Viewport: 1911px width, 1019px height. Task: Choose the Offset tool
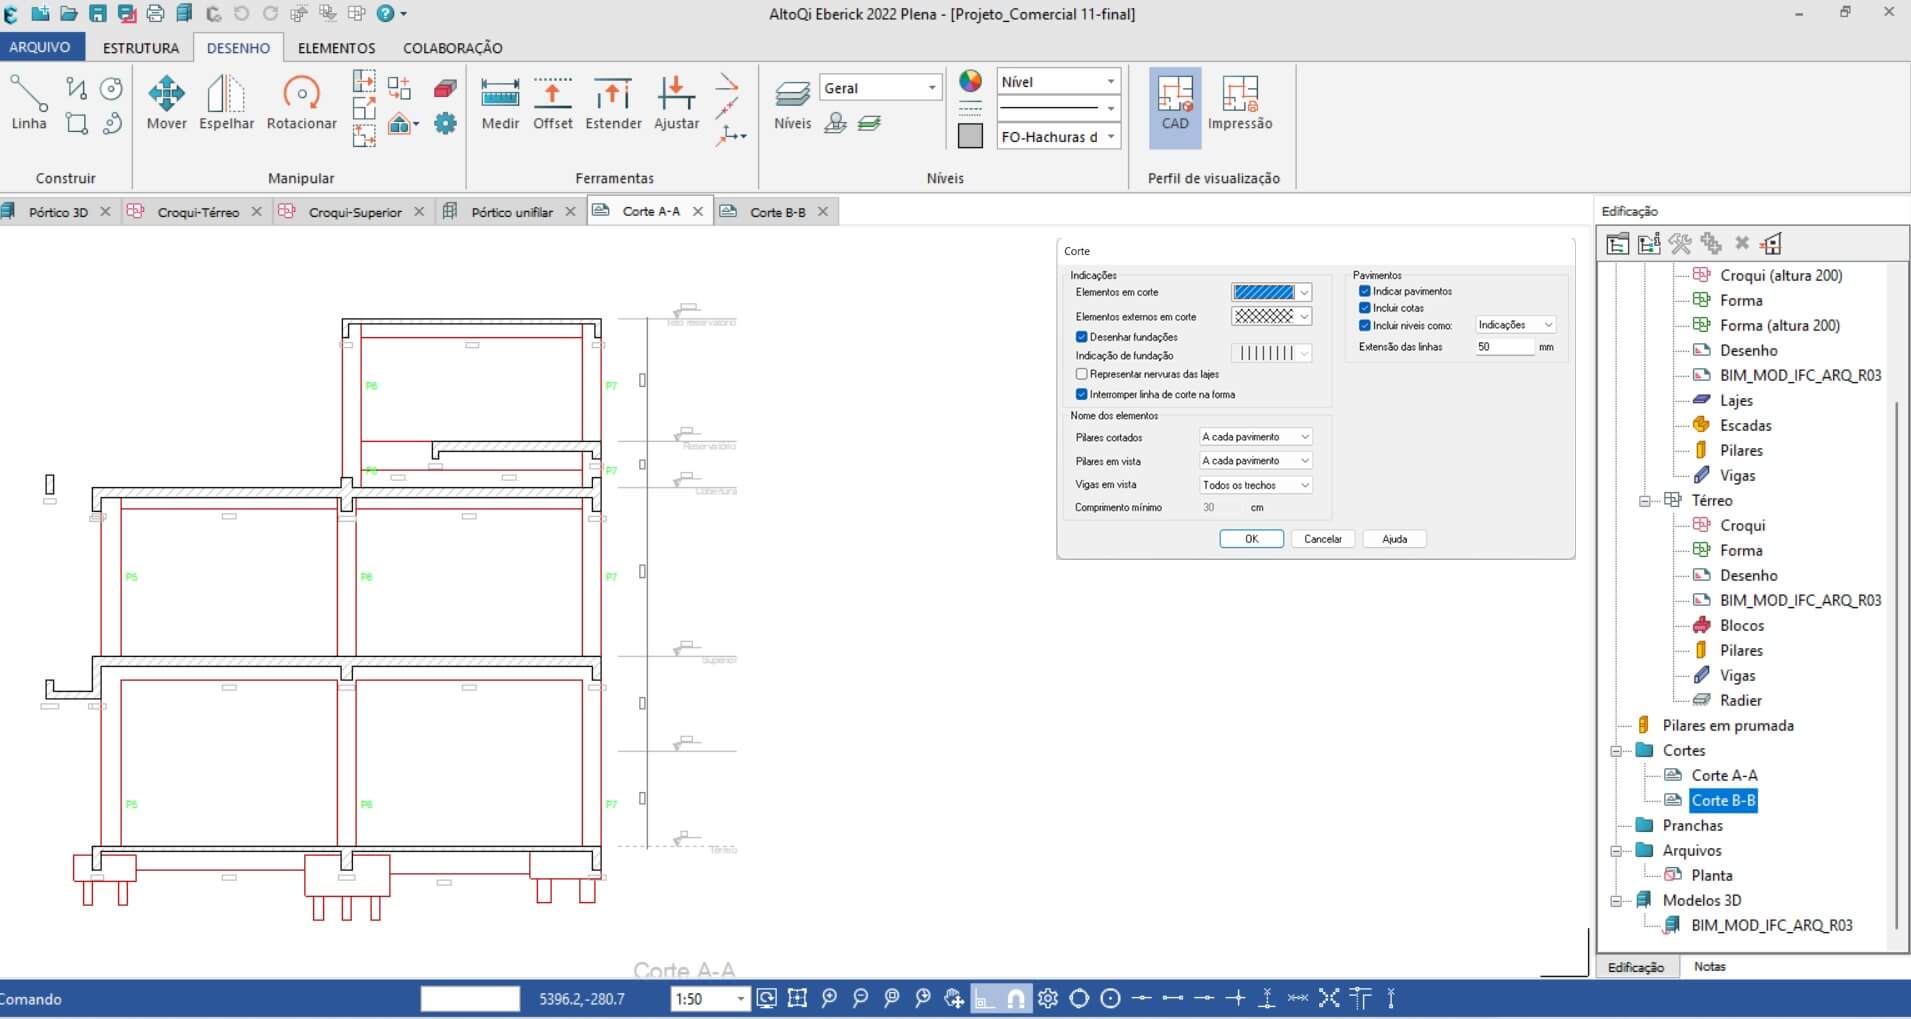pos(552,103)
